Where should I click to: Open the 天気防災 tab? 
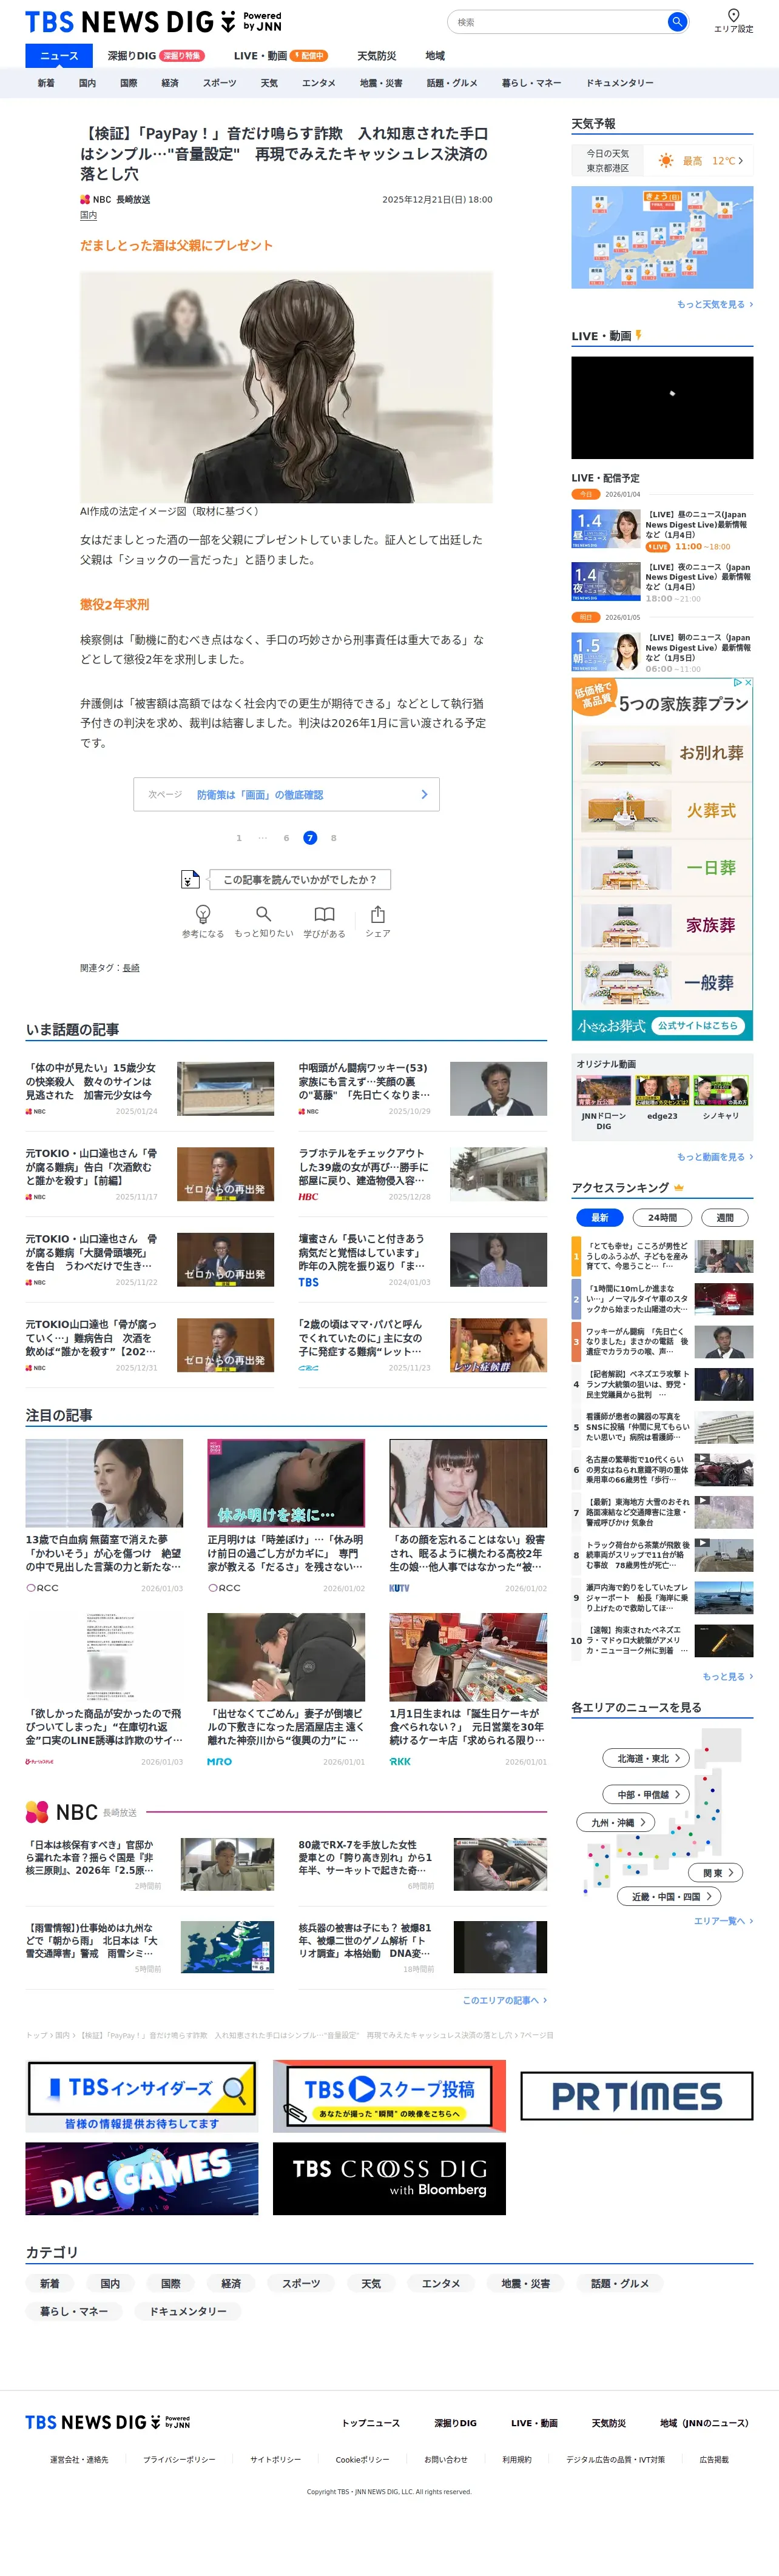[377, 56]
